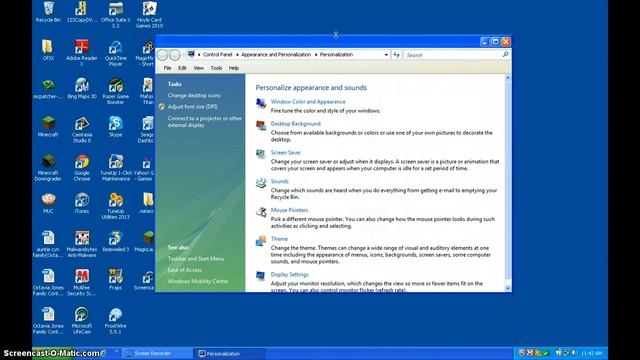The image size is (640, 360).
Task: Launch Razer Game Booster from the desktop
Action: [116, 91]
